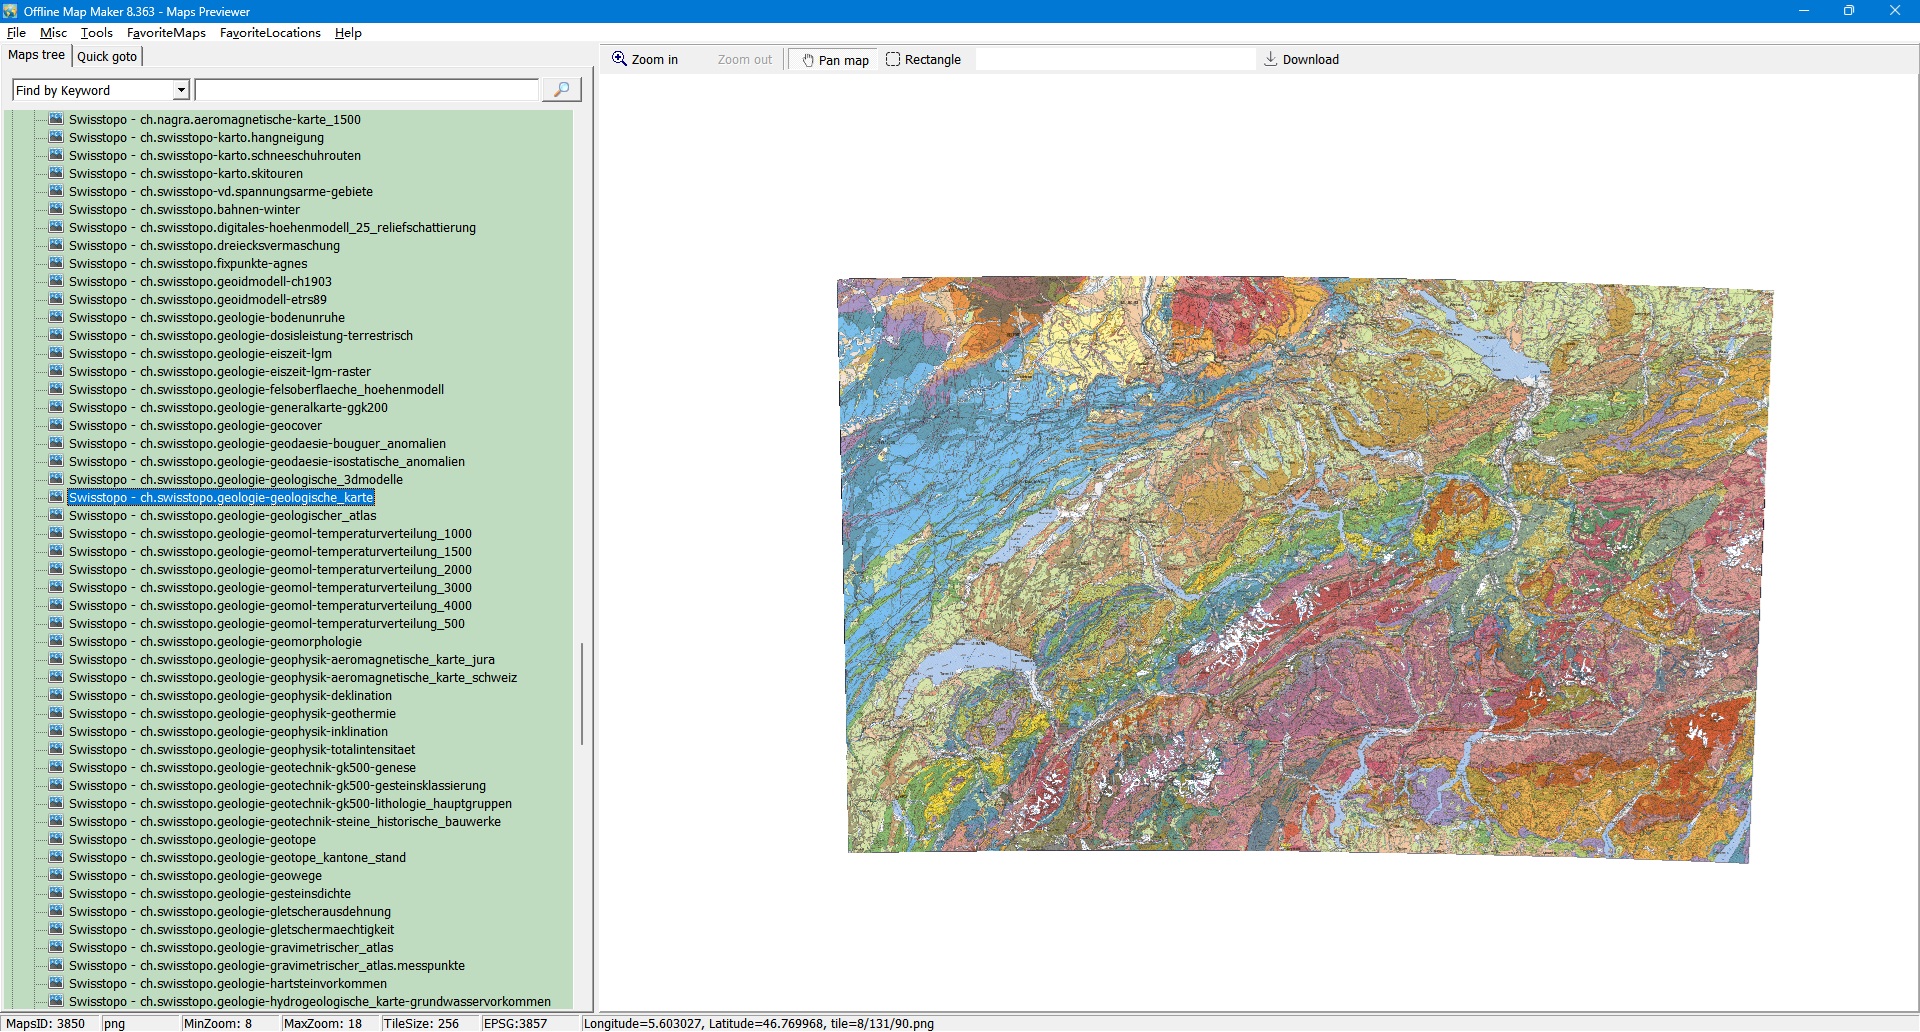Select geologie-geologischer_atlas in maps tree
This screenshot has height=1032, width=1920.
click(222, 516)
